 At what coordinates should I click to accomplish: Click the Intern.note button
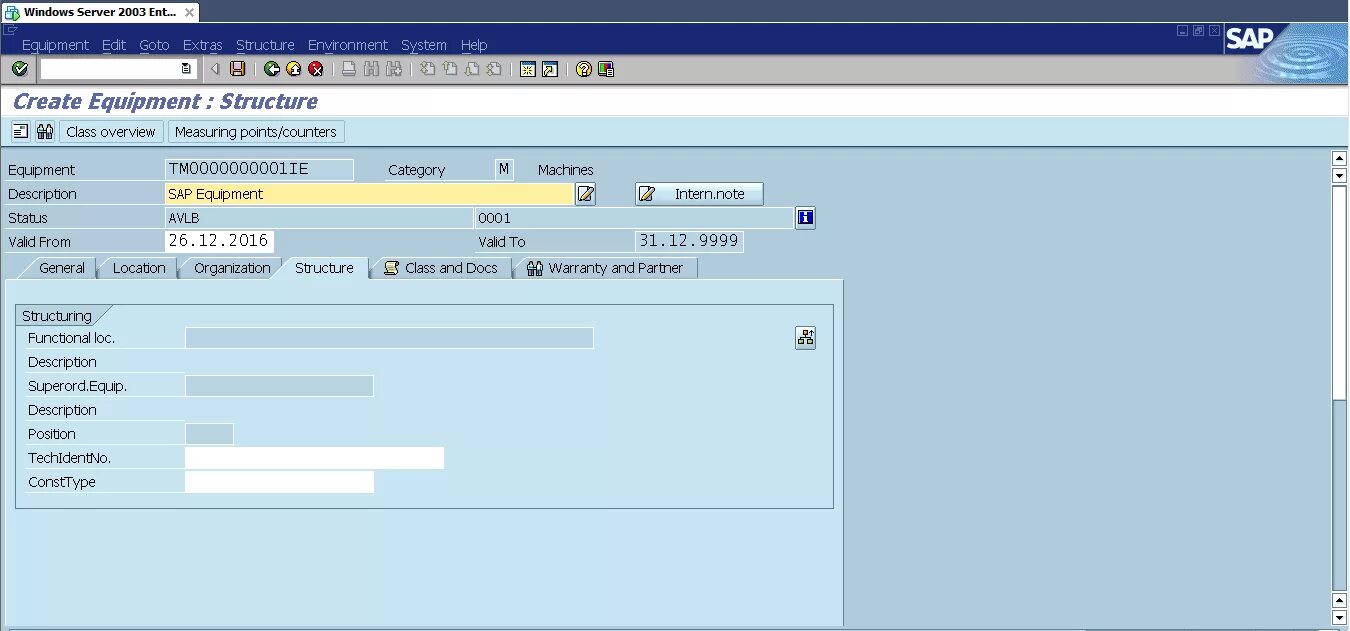[x=699, y=194]
